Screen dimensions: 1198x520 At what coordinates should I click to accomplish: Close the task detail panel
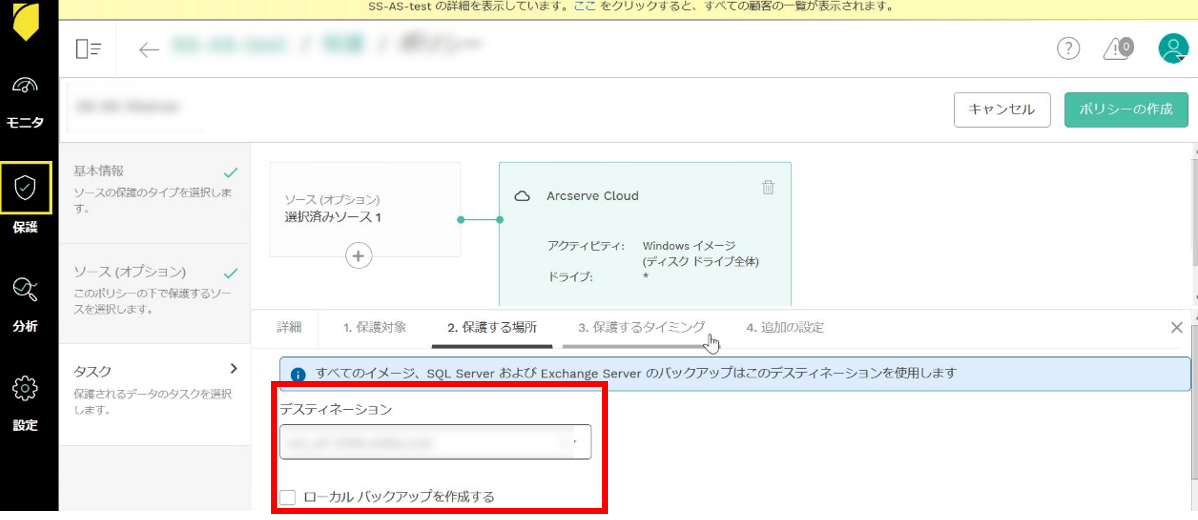(x=1177, y=327)
